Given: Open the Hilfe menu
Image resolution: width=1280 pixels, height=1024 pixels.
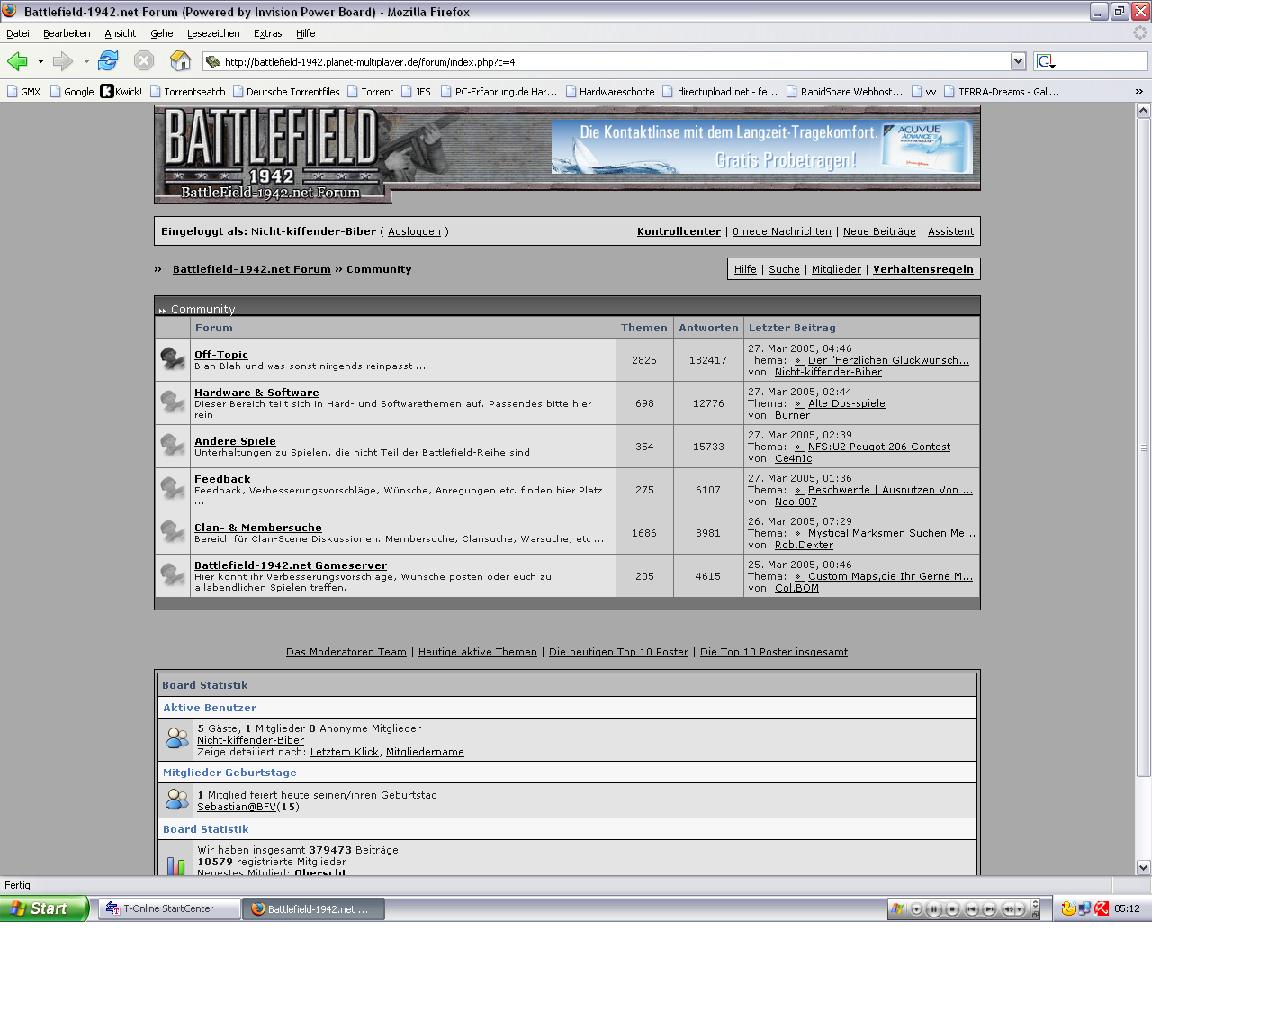Looking at the screenshot, I should pyautogui.click(x=306, y=34).
